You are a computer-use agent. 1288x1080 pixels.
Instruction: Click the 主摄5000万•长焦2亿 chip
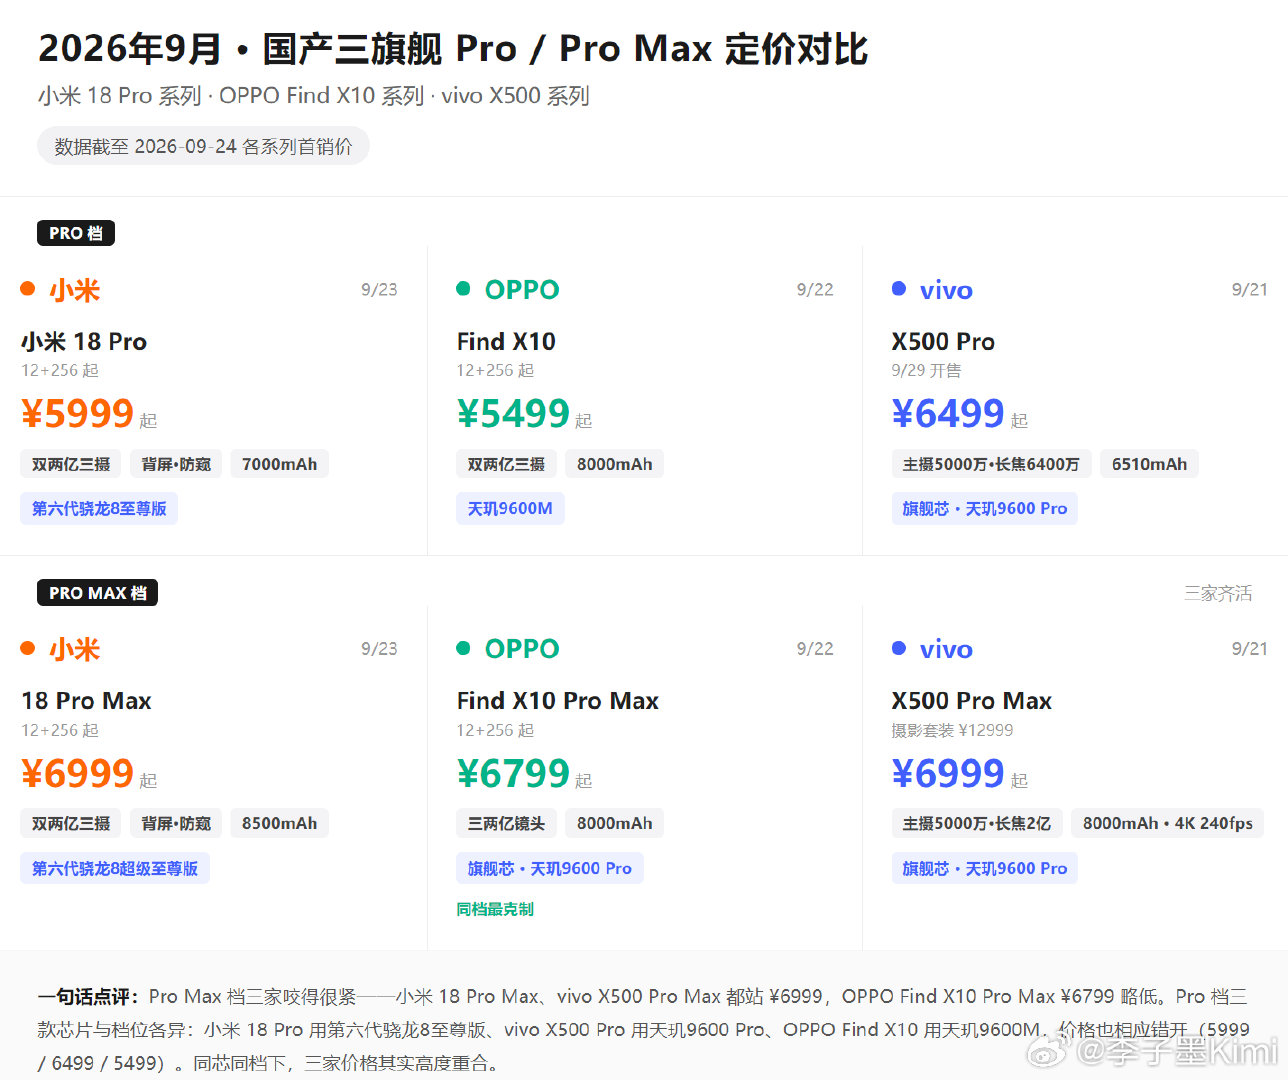[x=977, y=823]
